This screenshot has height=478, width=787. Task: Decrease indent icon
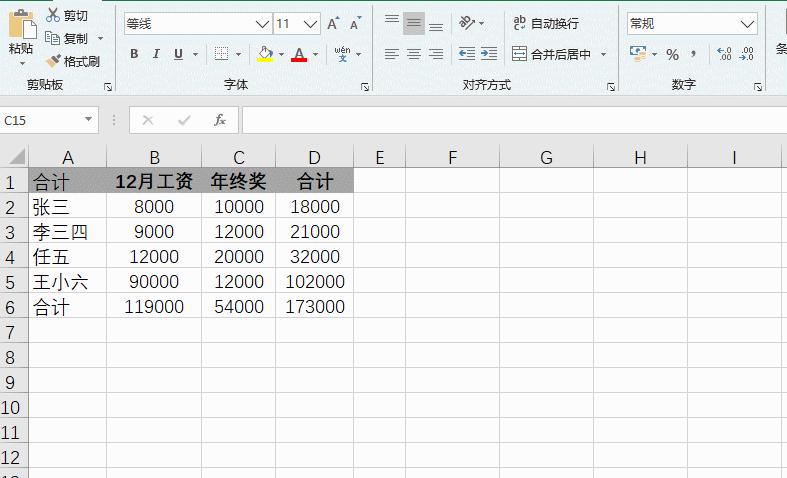click(467, 54)
